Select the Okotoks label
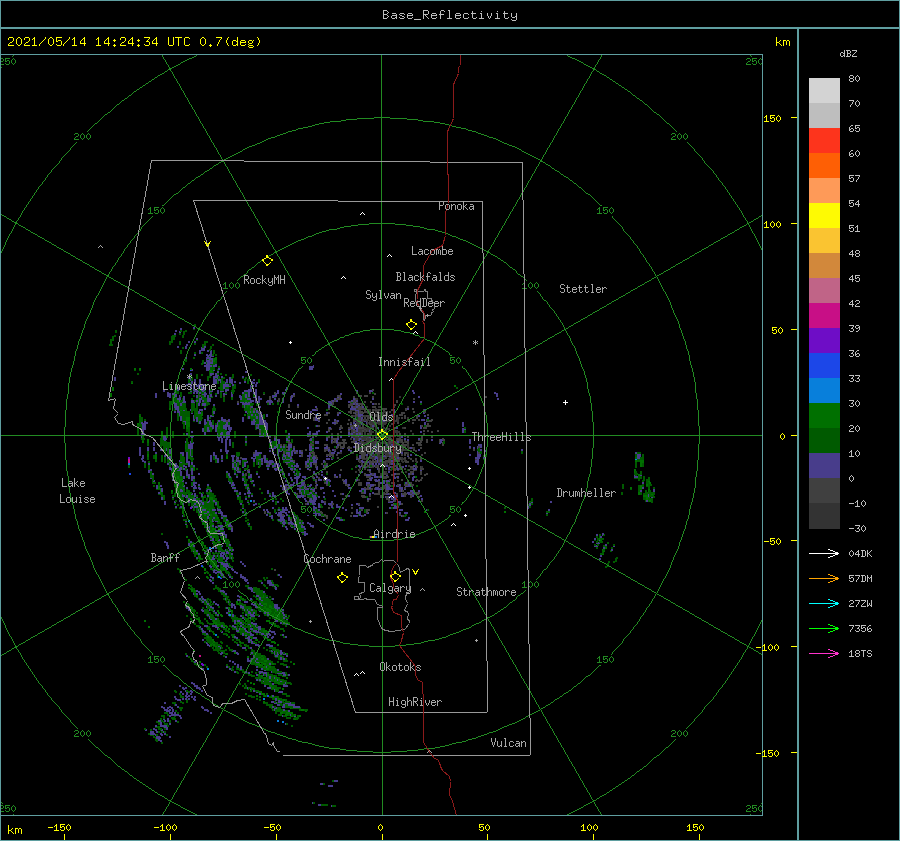The width and height of the screenshot is (900, 841). click(x=400, y=667)
